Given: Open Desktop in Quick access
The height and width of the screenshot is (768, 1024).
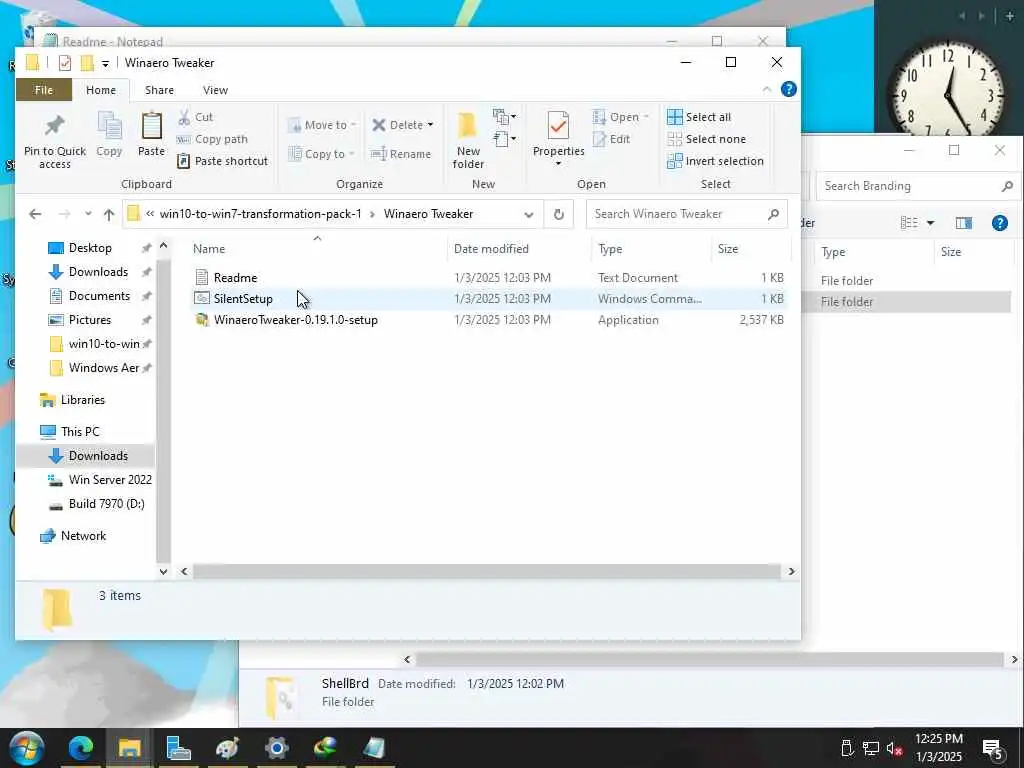Looking at the screenshot, I should [90, 248].
